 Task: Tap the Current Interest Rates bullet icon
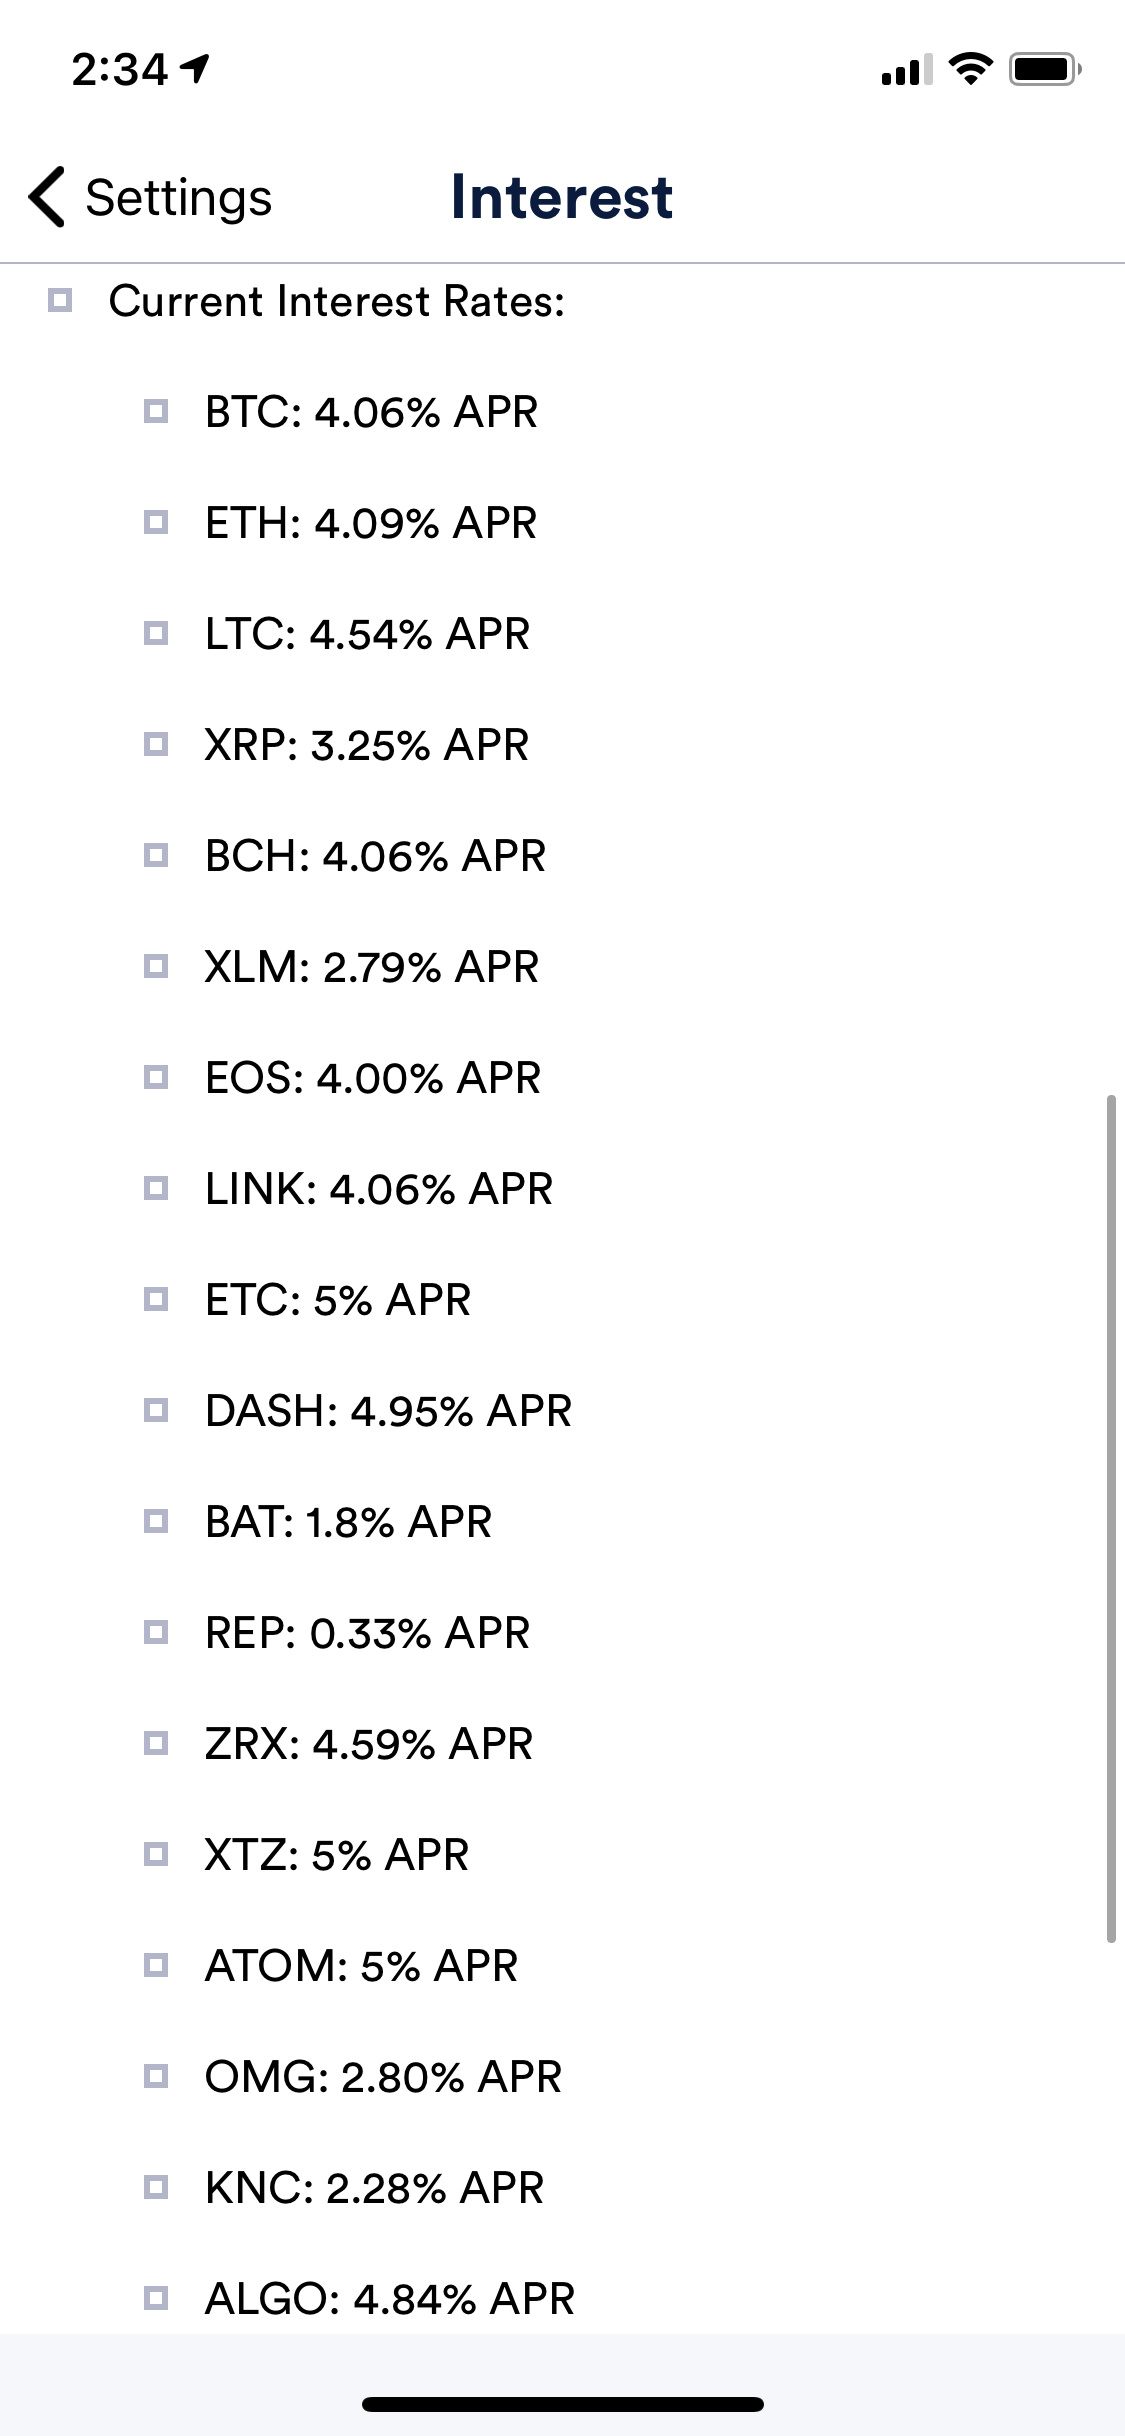coord(60,300)
